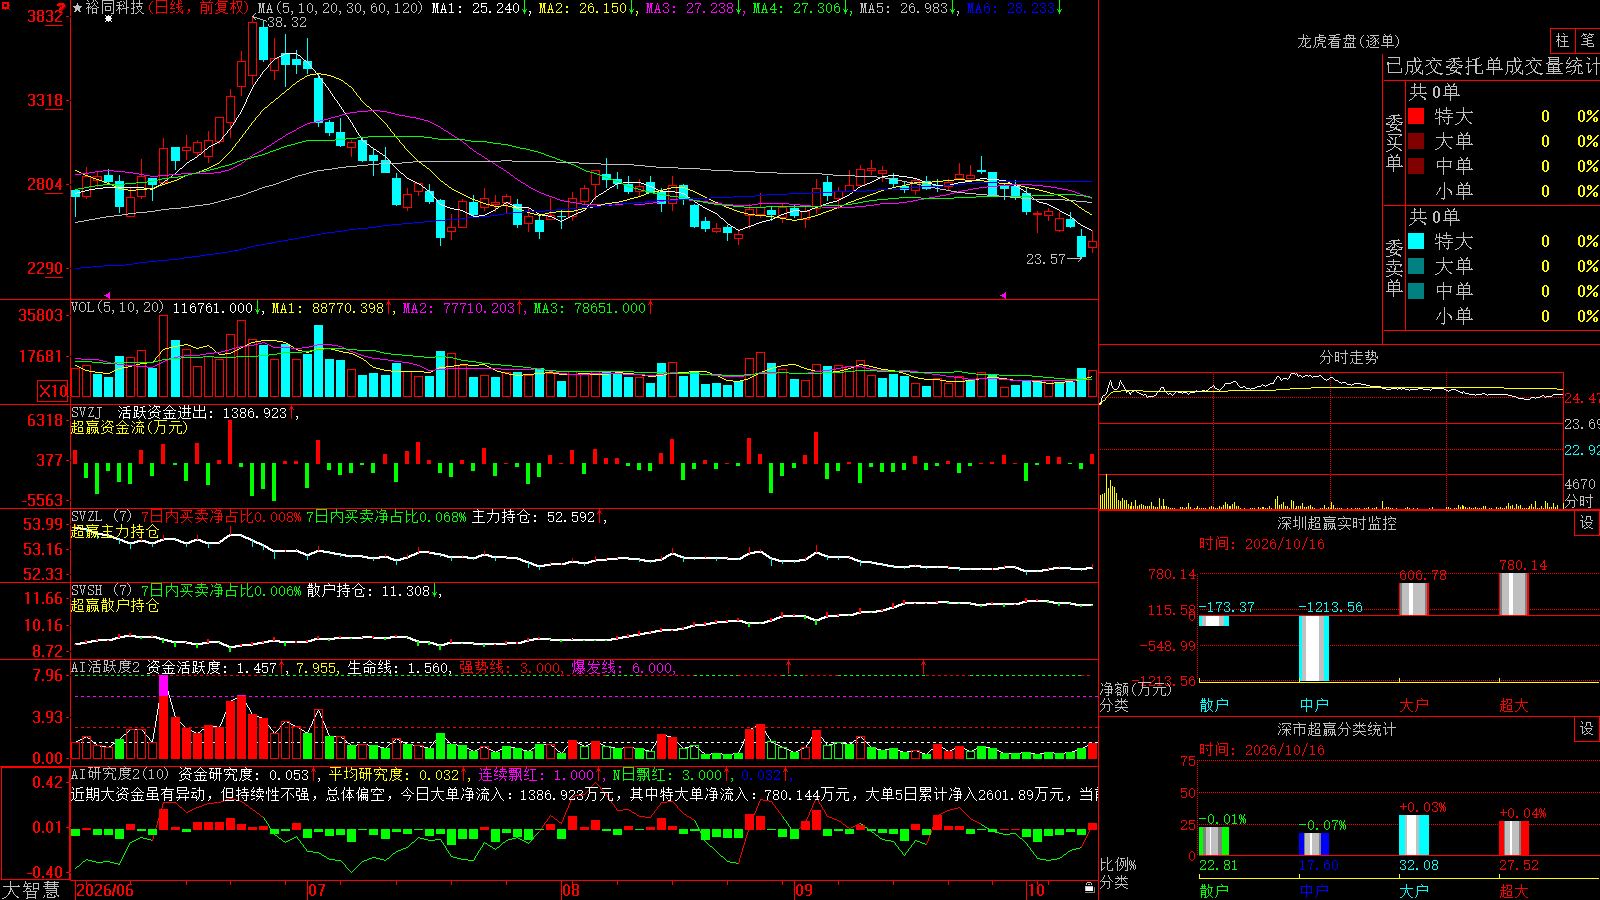Select the MA(5,10,20,30,60,120) indicator label
Screen dimensions: 1600x900
pos(340,8)
